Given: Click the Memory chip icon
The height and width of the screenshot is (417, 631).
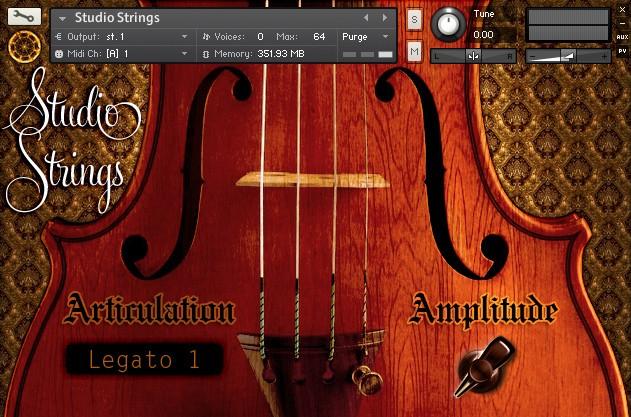Looking at the screenshot, I should point(206,54).
